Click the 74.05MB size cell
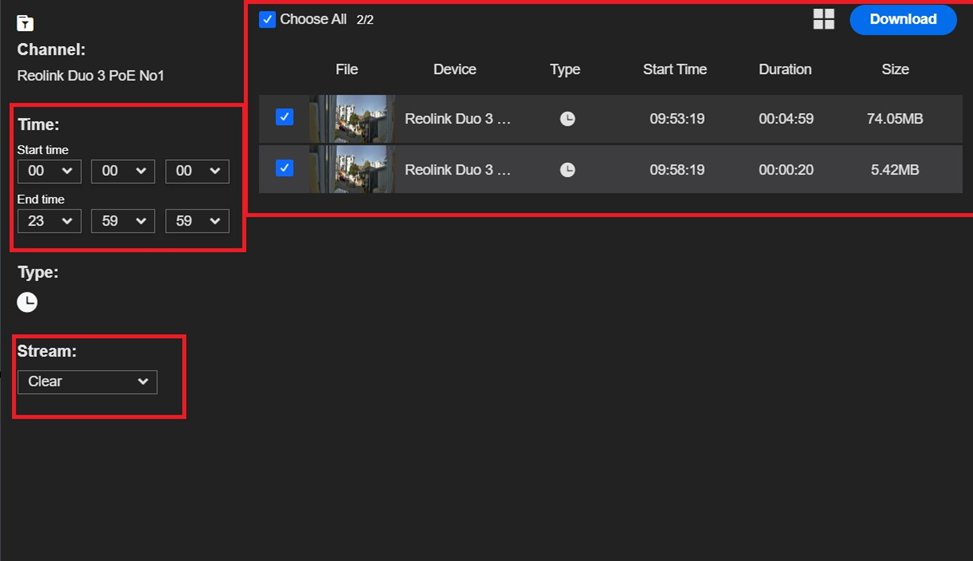This screenshot has height=561, width=973. coord(895,119)
